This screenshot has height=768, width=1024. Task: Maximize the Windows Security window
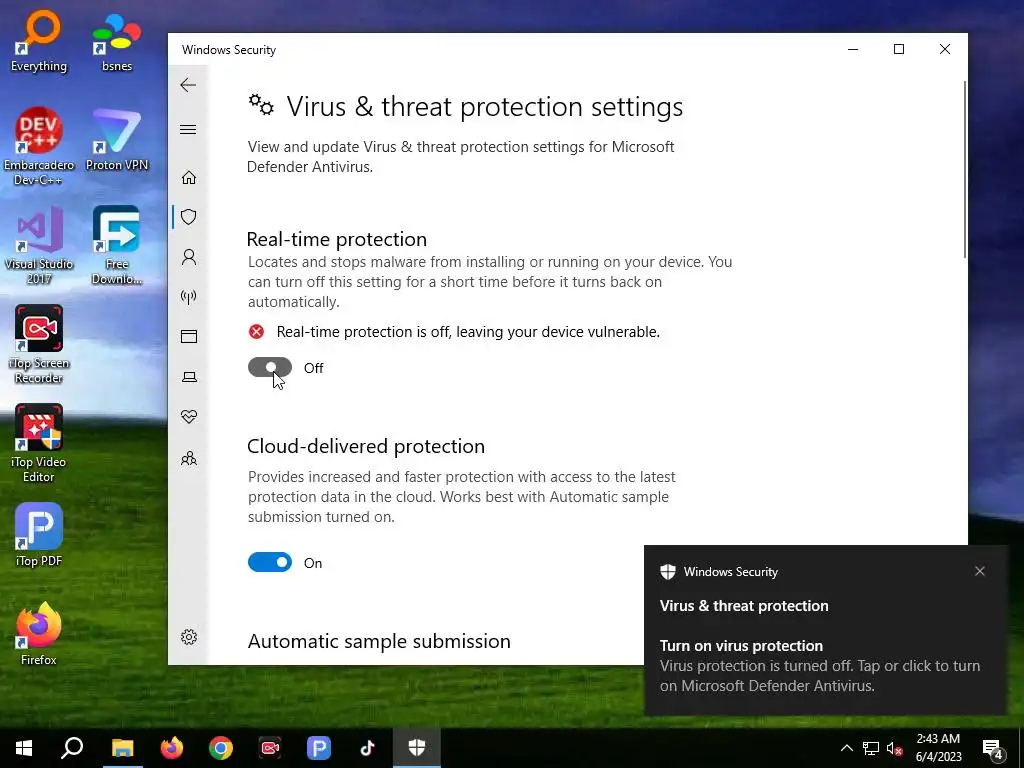(x=899, y=50)
